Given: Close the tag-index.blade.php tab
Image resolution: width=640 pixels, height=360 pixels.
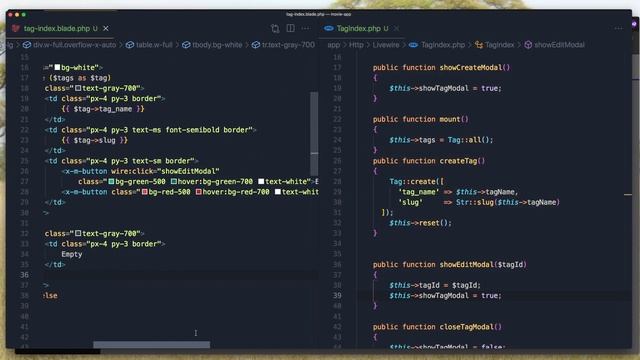Looking at the screenshot, I should pyautogui.click(x=106, y=28).
